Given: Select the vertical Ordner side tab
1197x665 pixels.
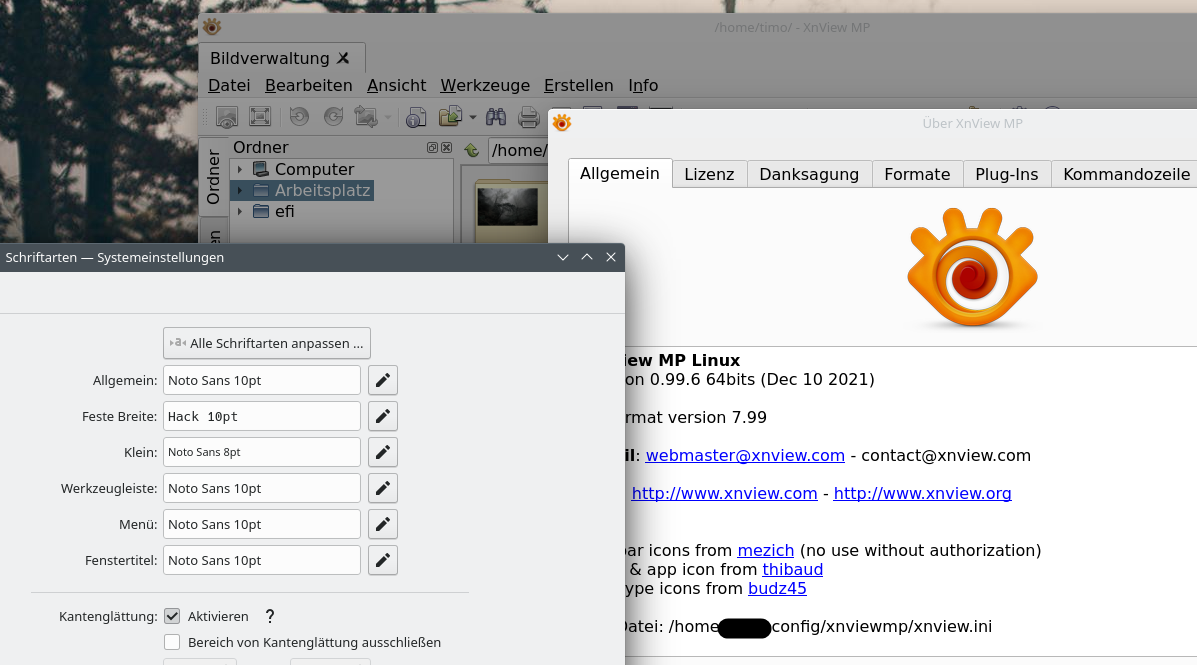Looking at the screenshot, I should 213,177.
